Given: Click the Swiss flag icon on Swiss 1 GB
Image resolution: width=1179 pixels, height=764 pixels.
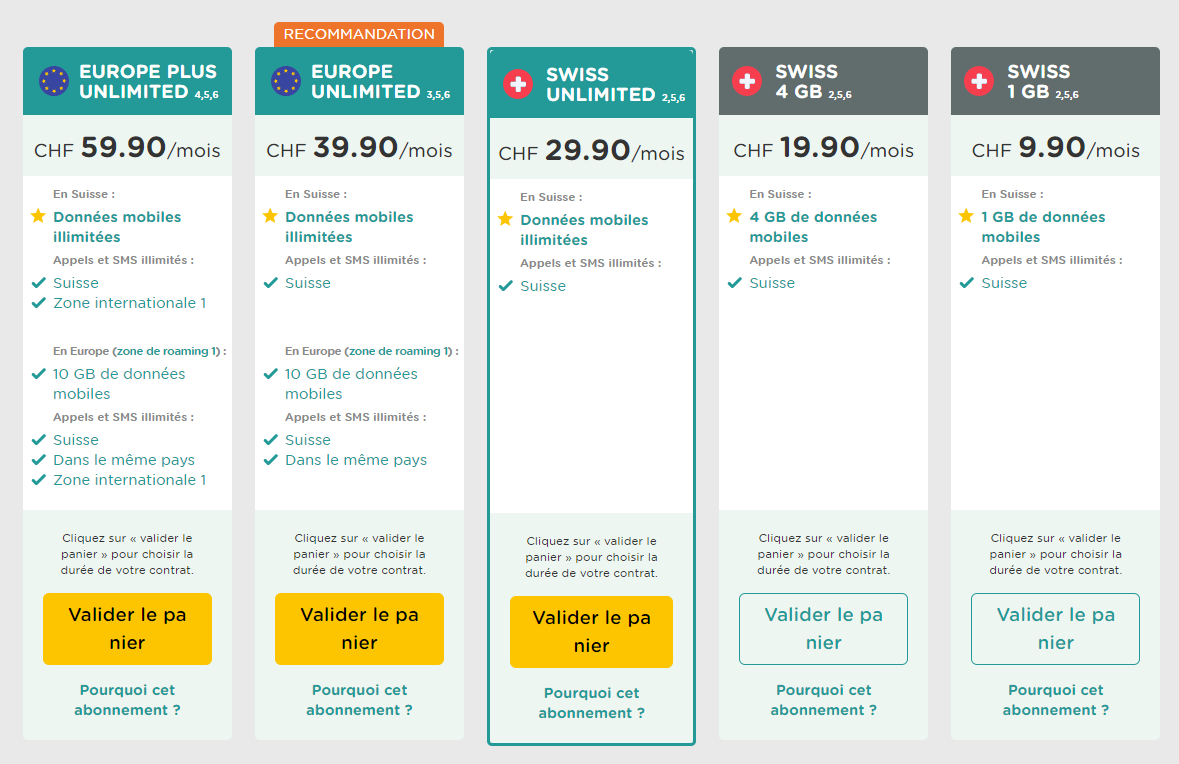Looking at the screenshot, I should point(979,81).
